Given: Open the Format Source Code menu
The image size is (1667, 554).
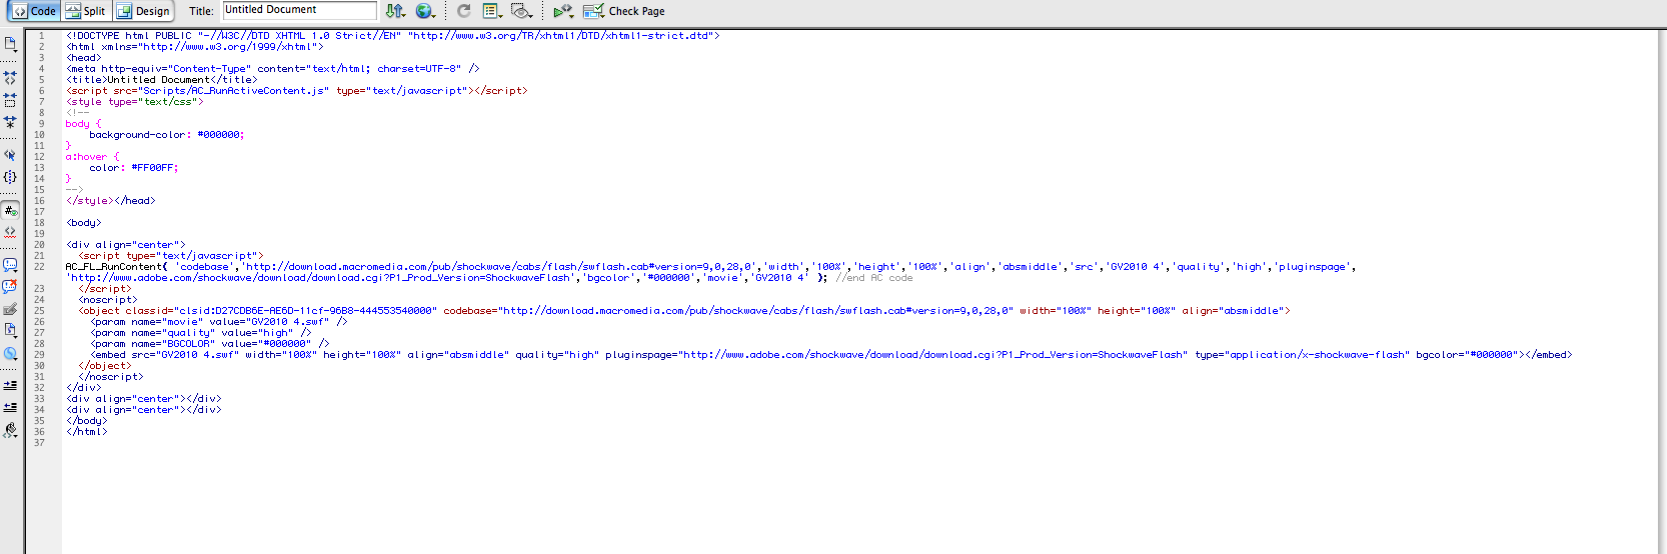Looking at the screenshot, I should tap(10, 430).
